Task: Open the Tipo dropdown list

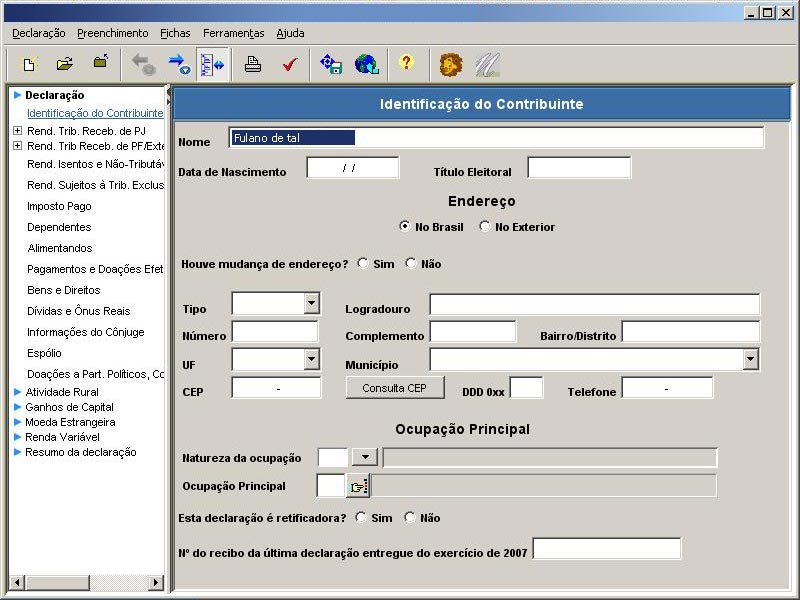Action: click(x=311, y=303)
